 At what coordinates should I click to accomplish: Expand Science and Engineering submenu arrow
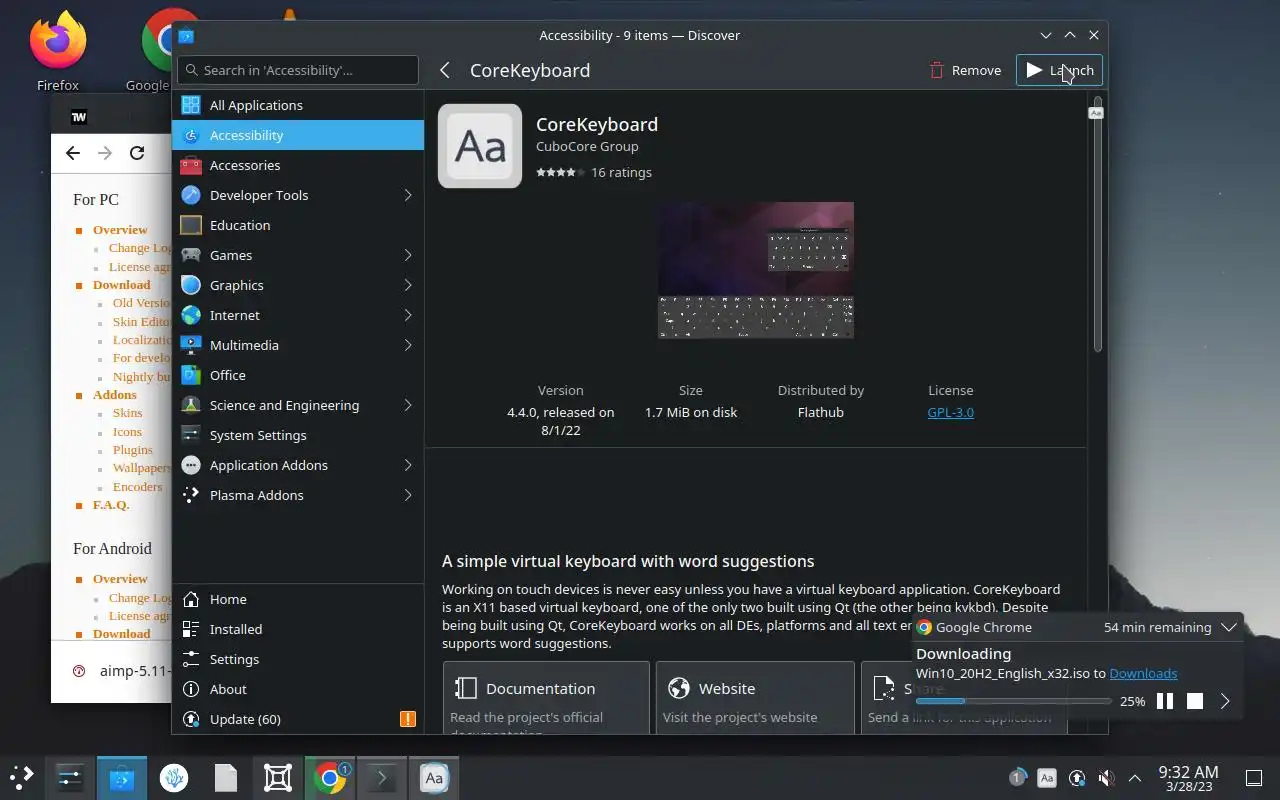(408, 405)
